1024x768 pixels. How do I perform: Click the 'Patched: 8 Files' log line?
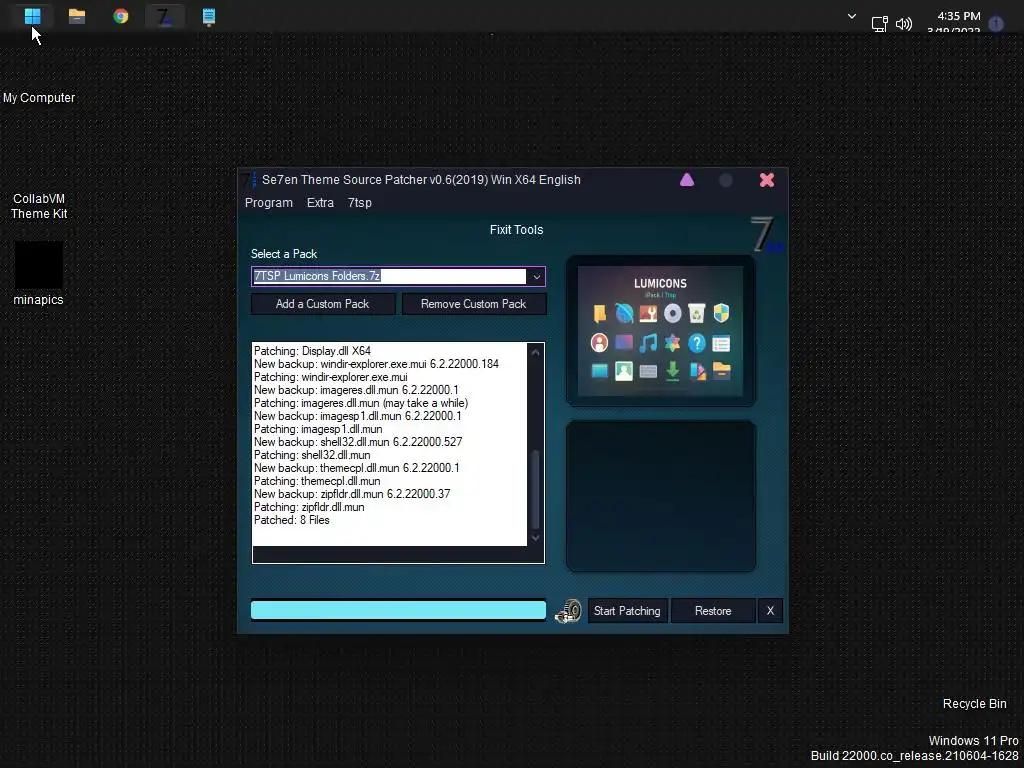tap(291, 520)
